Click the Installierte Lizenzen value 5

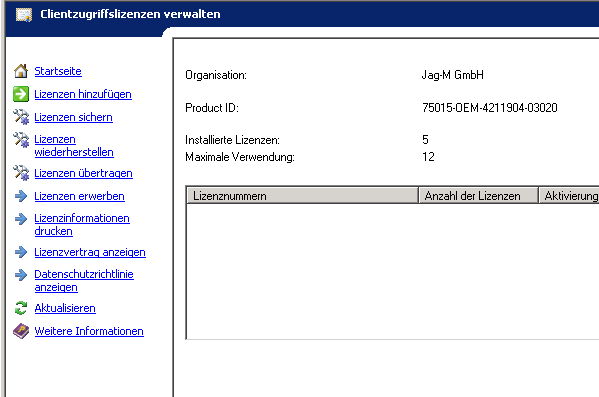425,139
